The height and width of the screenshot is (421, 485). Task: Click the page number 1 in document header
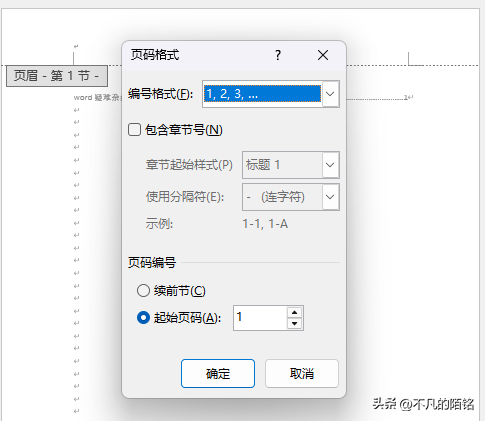(406, 97)
